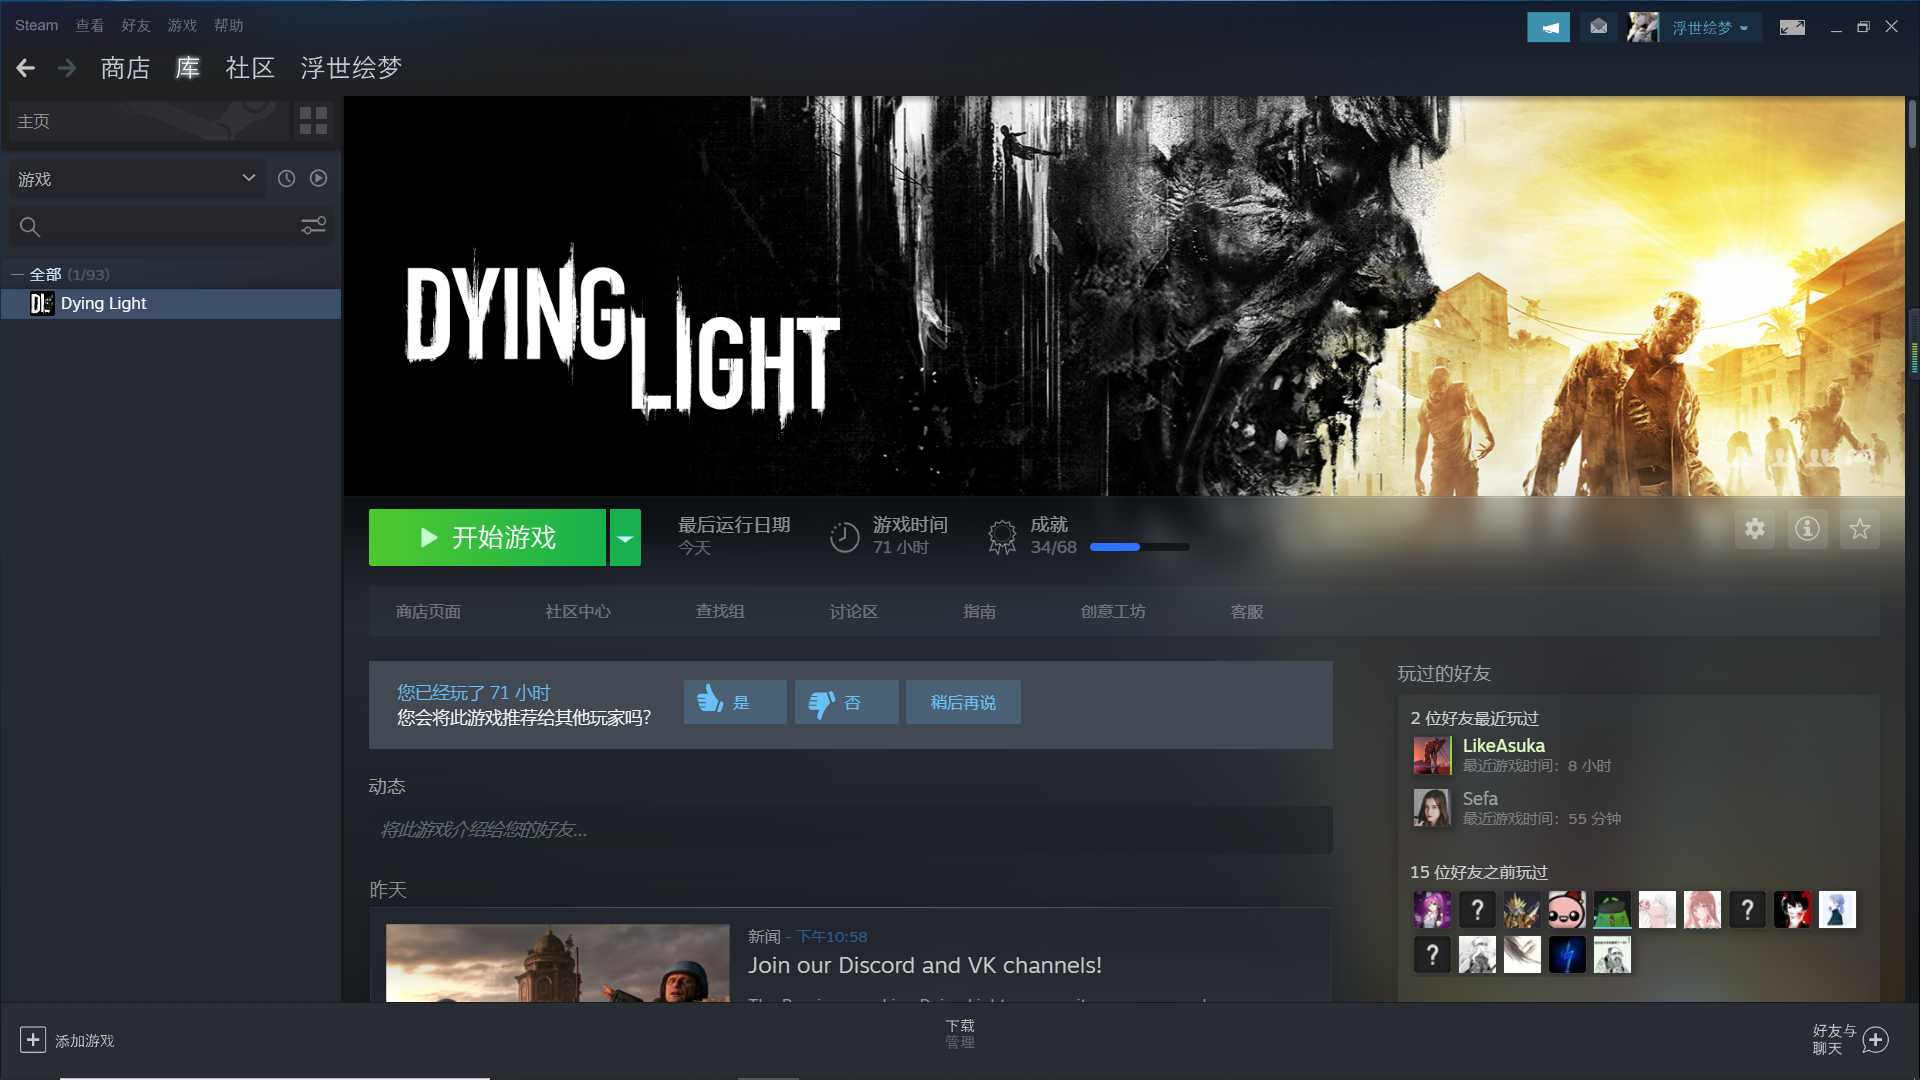Open LikeAsuka's avatar
Image resolution: width=1920 pixels, height=1080 pixels.
click(1432, 756)
